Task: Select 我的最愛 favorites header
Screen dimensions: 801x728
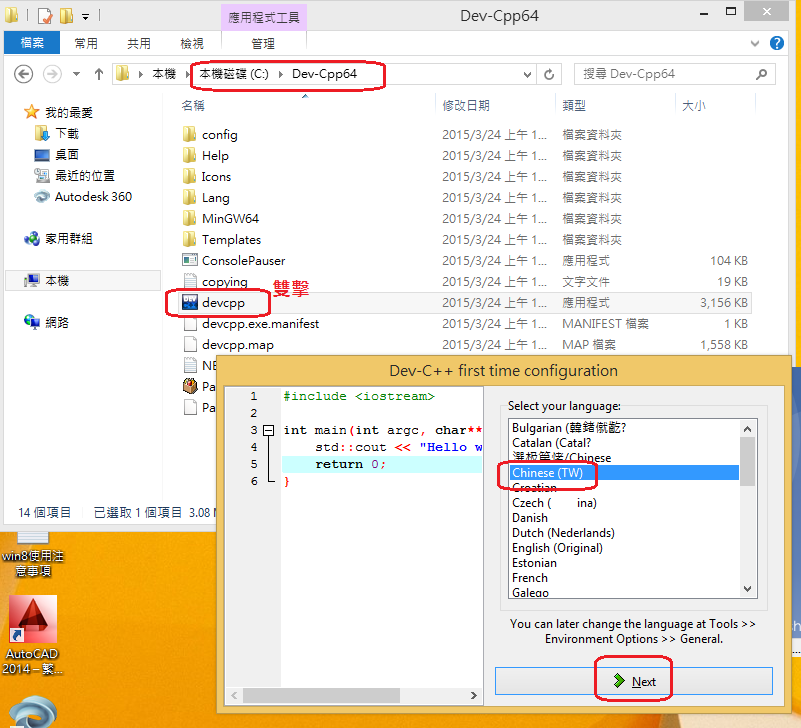Action: coord(58,112)
